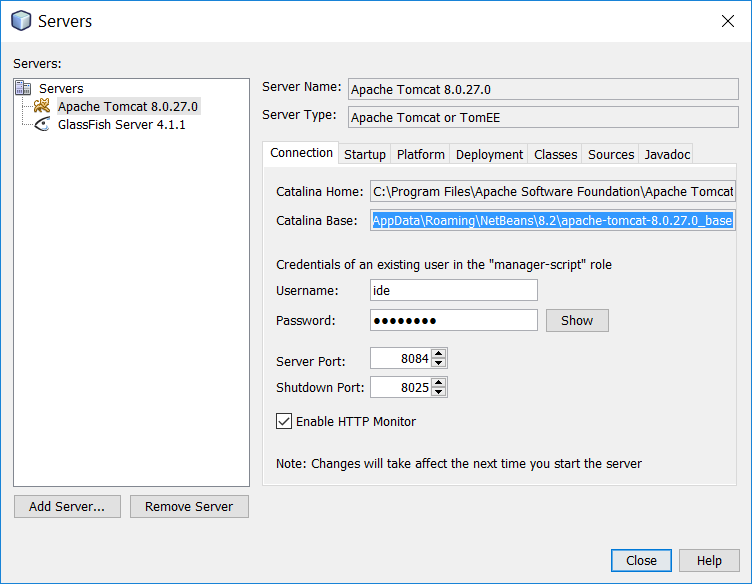Switch to the Deployment tab
This screenshot has height=584, width=752.
tap(489, 154)
